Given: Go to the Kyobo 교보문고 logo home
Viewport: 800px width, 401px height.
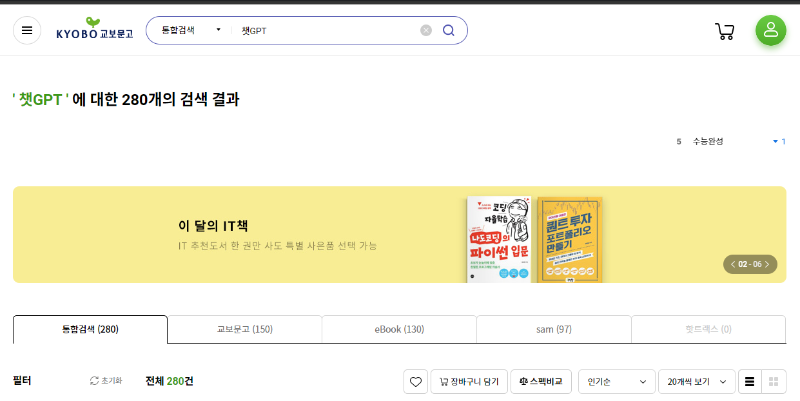Looking at the screenshot, I should tap(94, 29).
